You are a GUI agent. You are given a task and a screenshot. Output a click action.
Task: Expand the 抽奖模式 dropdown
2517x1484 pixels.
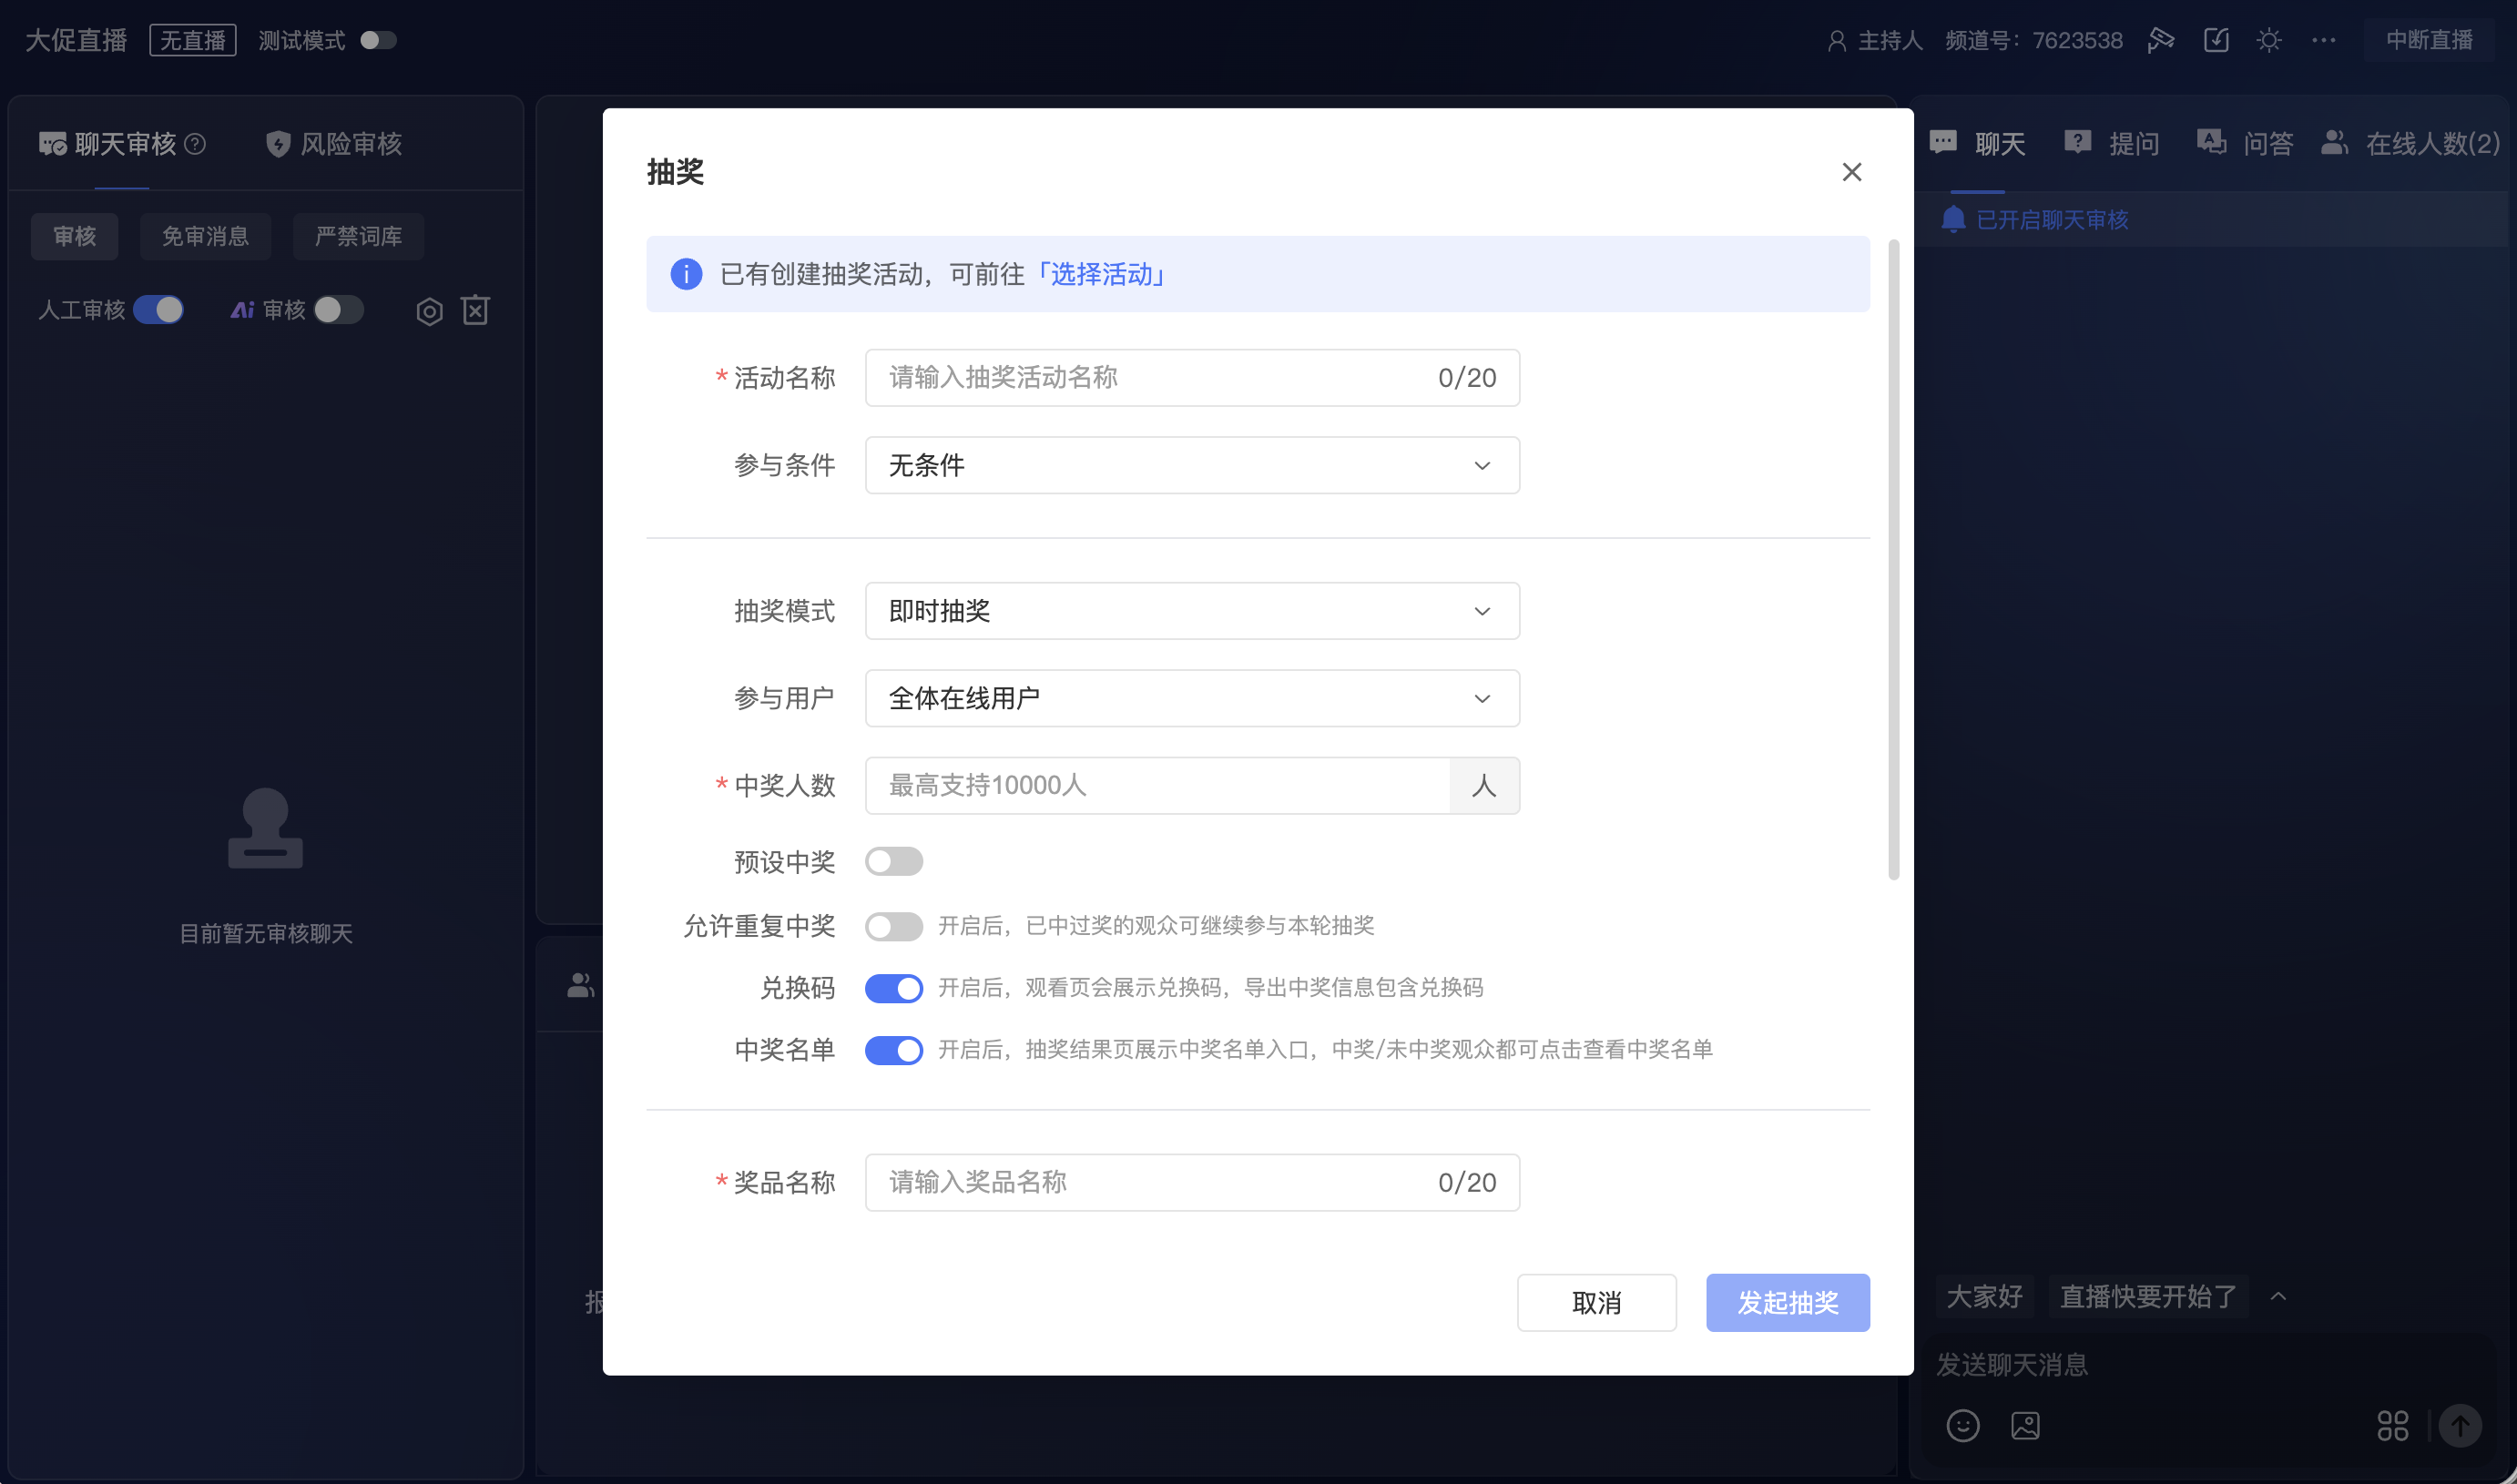point(1192,611)
